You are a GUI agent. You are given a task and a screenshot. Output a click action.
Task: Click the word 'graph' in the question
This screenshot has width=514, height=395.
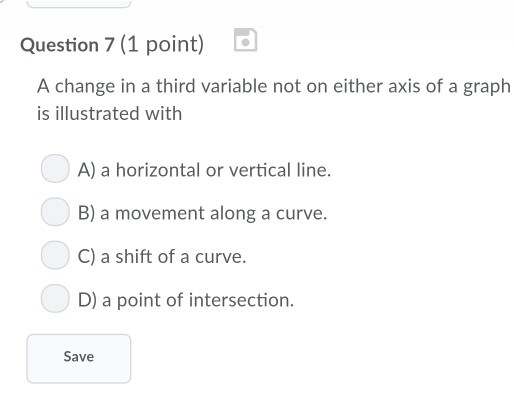[x=487, y=87]
